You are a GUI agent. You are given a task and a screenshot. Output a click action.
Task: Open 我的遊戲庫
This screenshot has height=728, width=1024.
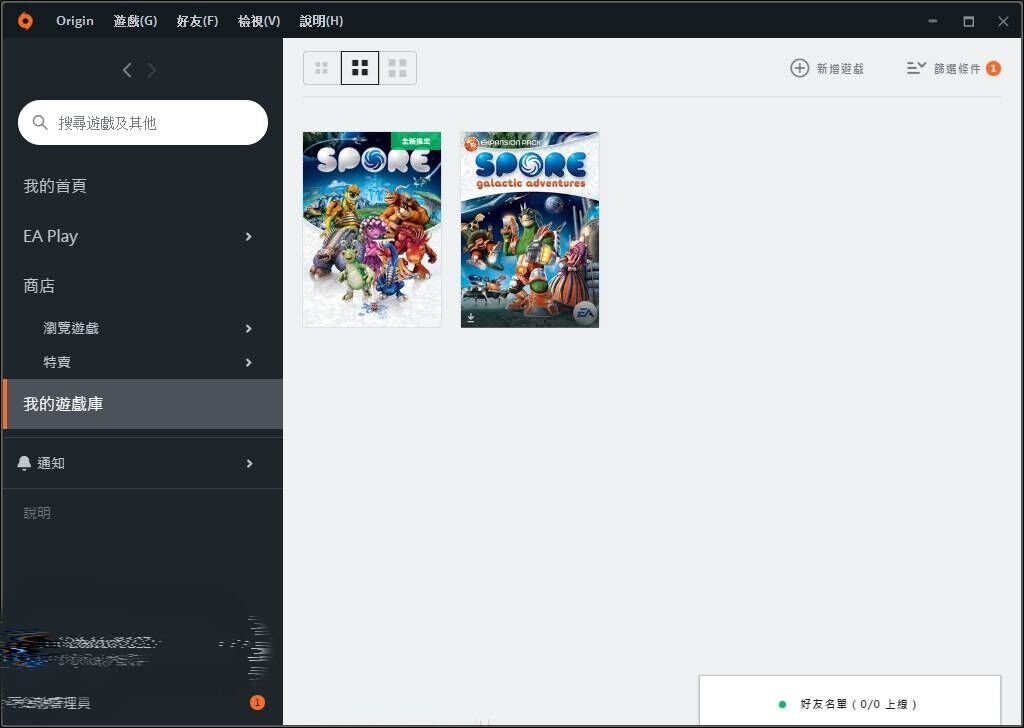coord(143,404)
